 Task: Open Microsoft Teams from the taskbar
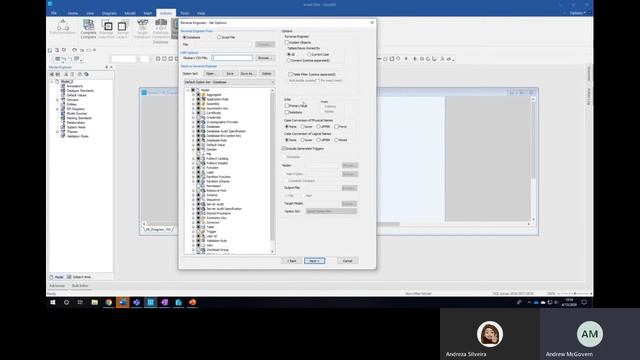click(136, 302)
